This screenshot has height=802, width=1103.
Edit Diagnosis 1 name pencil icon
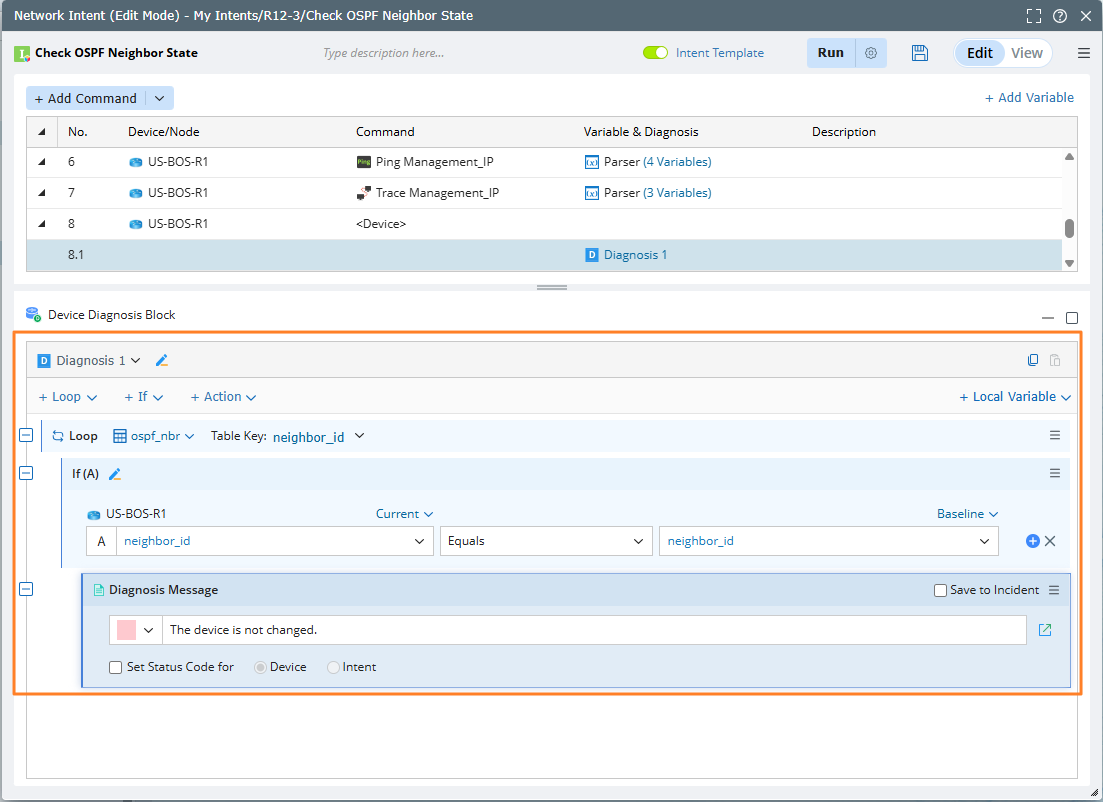tap(162, 361)
